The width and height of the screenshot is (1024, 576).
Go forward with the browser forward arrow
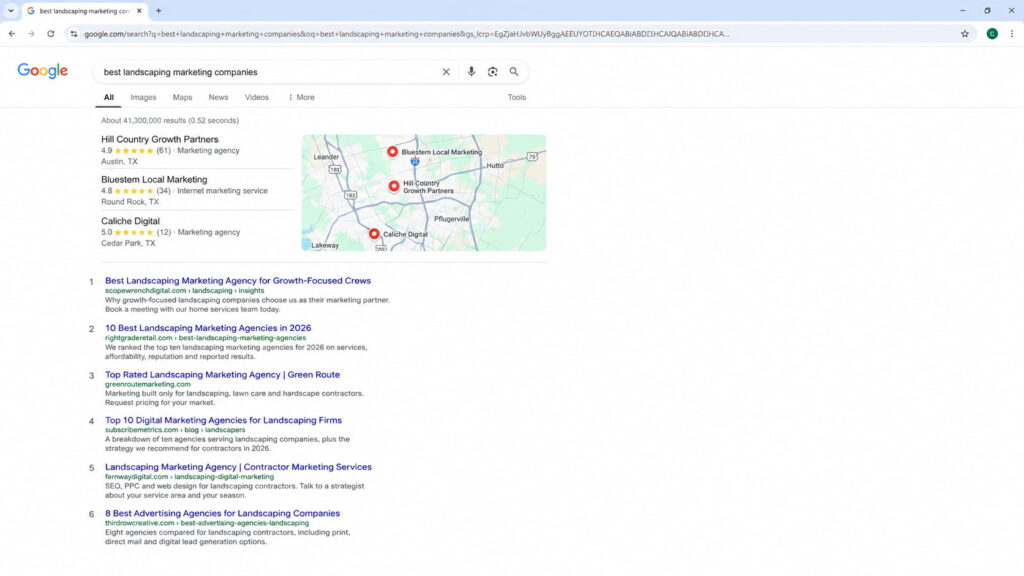pos(31,33)
